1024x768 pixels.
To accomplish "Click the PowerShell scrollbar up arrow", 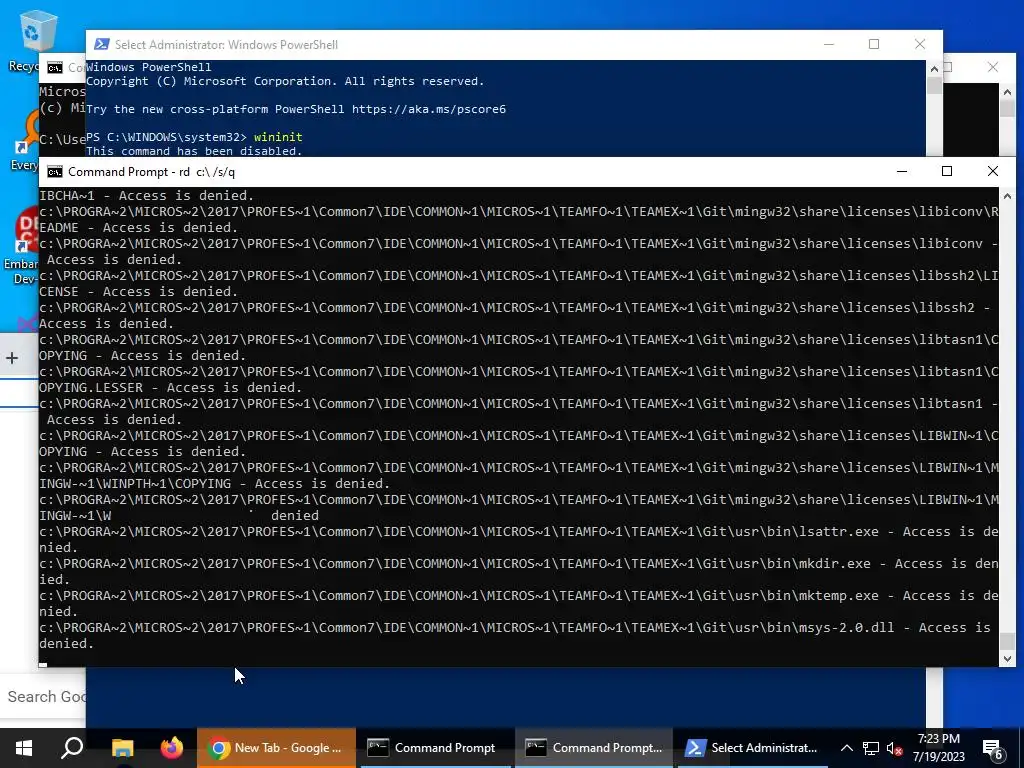I will tap(934, 69).
